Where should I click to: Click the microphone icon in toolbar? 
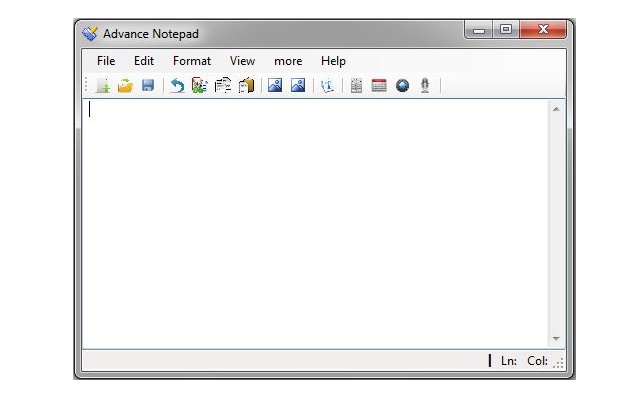pos(425,86)
